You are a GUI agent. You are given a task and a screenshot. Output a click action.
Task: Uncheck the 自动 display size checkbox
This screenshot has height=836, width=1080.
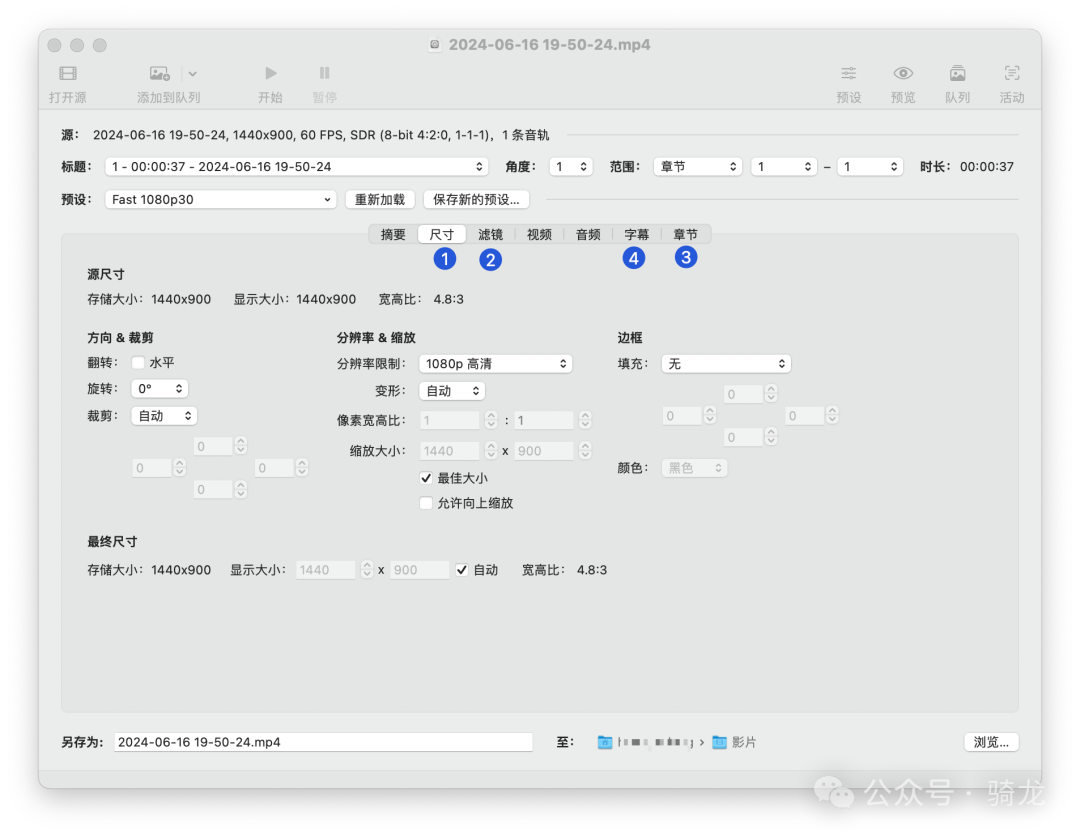462,570
